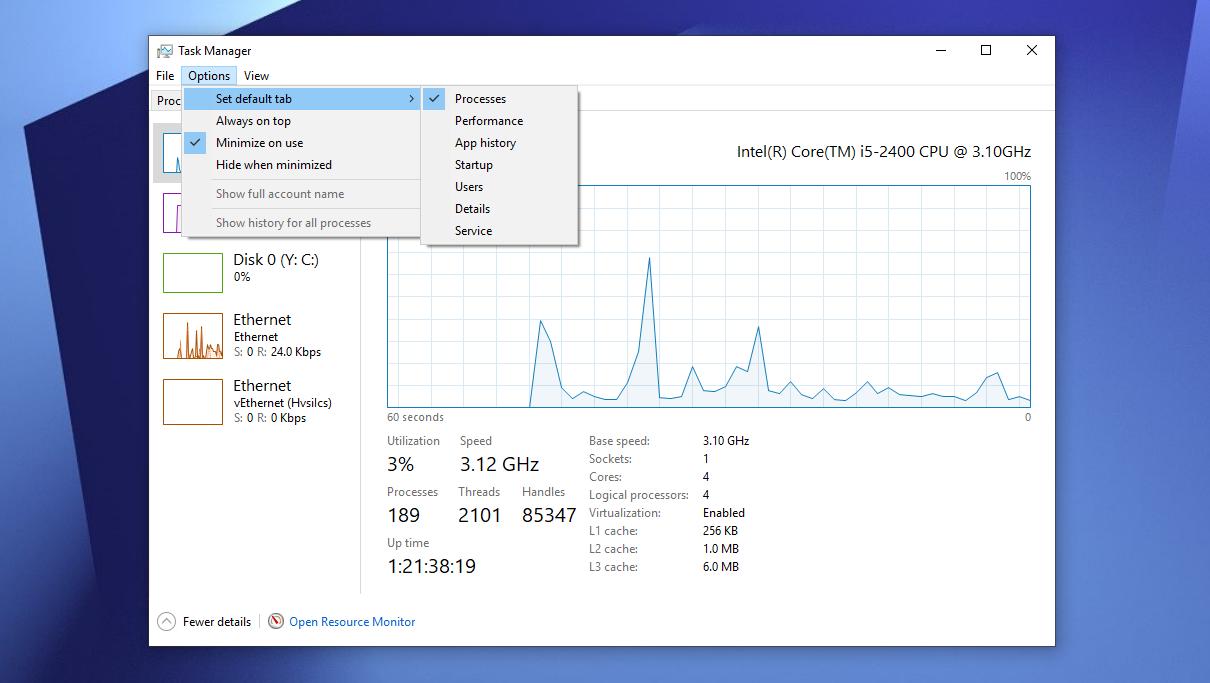
Task: Click the 3.12 GHz speed value
Action: (499, 465)
